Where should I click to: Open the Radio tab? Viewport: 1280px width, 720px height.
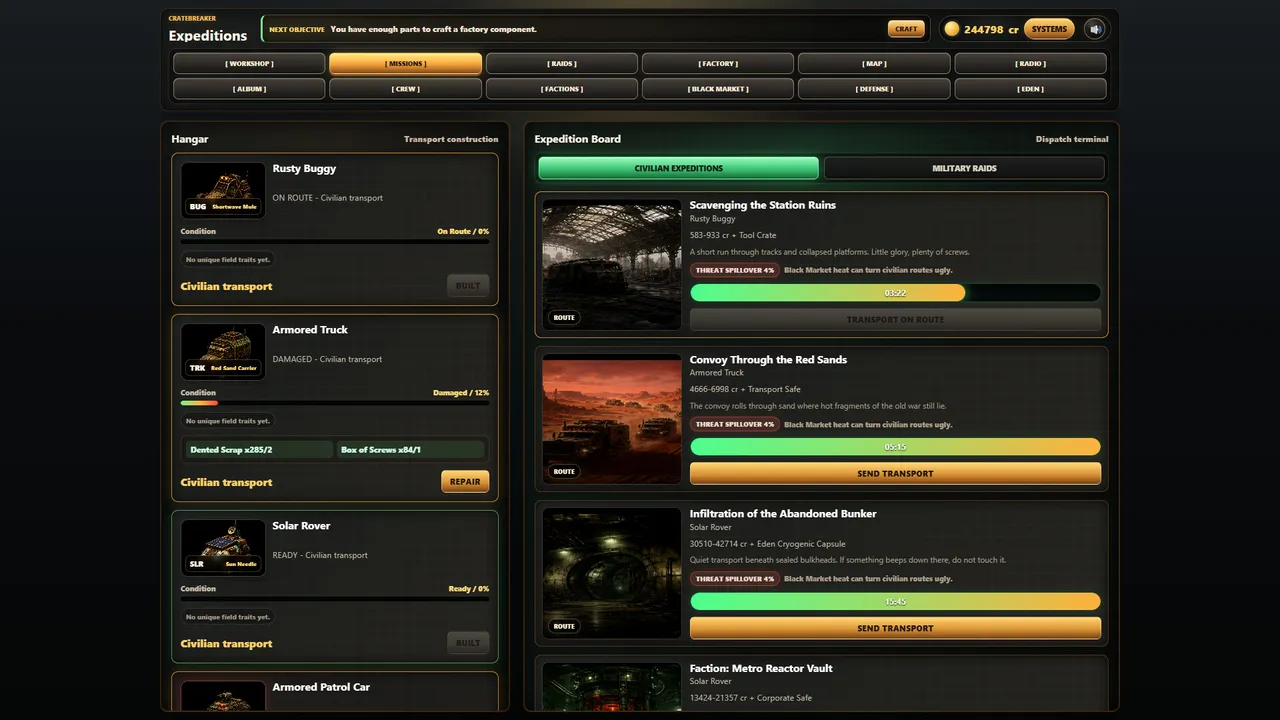[x=1030, y=63]
